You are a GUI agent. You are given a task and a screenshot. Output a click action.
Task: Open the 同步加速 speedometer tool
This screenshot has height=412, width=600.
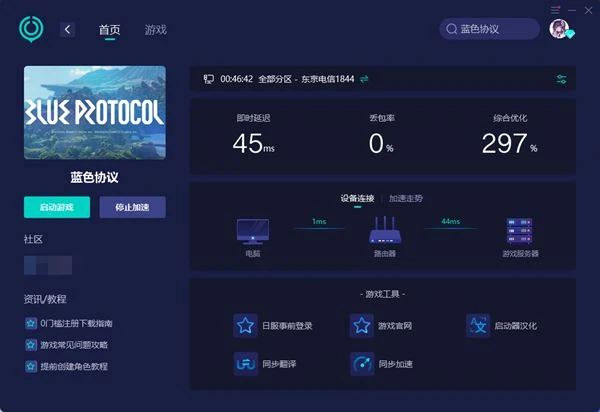point(361,363)
